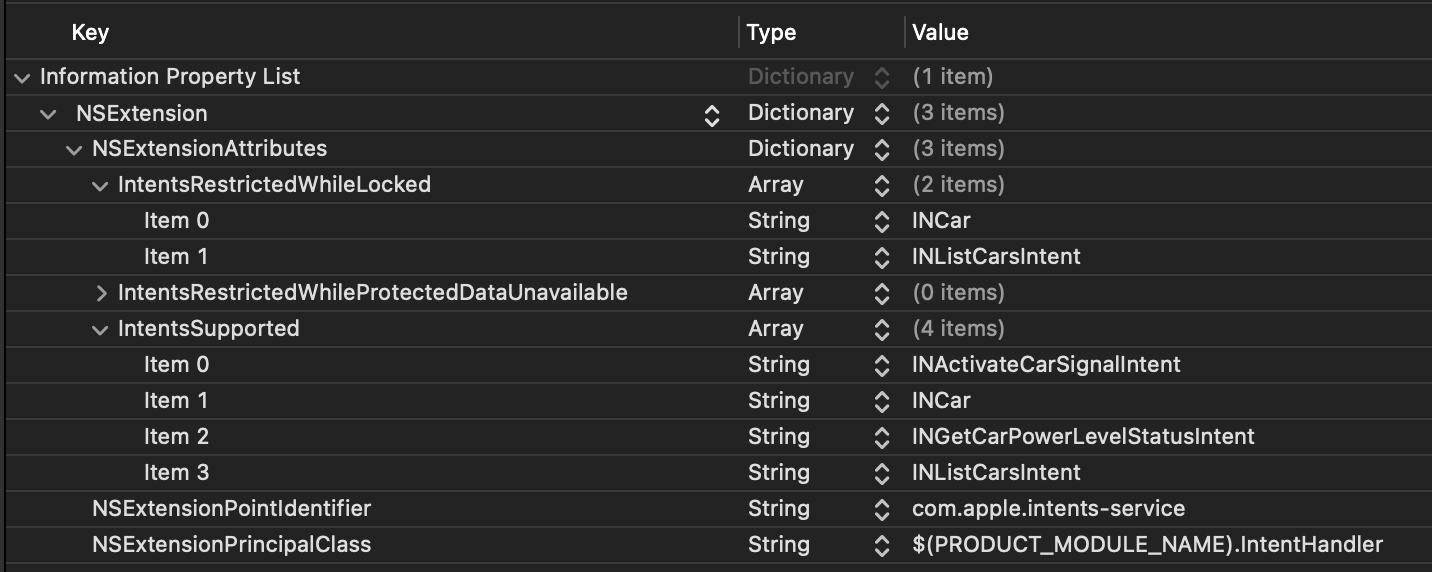Open type popup for NSExtension row
Image resolution: width=1432 pixels, height=572 pixels.
[881, 113]
